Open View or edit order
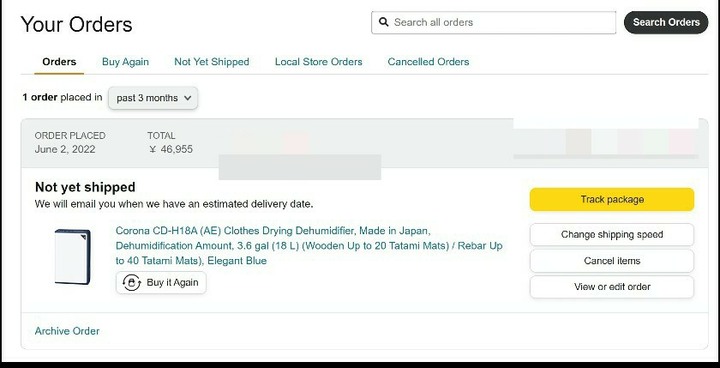This screenshot has width=720, height=368. click(612, 287)
